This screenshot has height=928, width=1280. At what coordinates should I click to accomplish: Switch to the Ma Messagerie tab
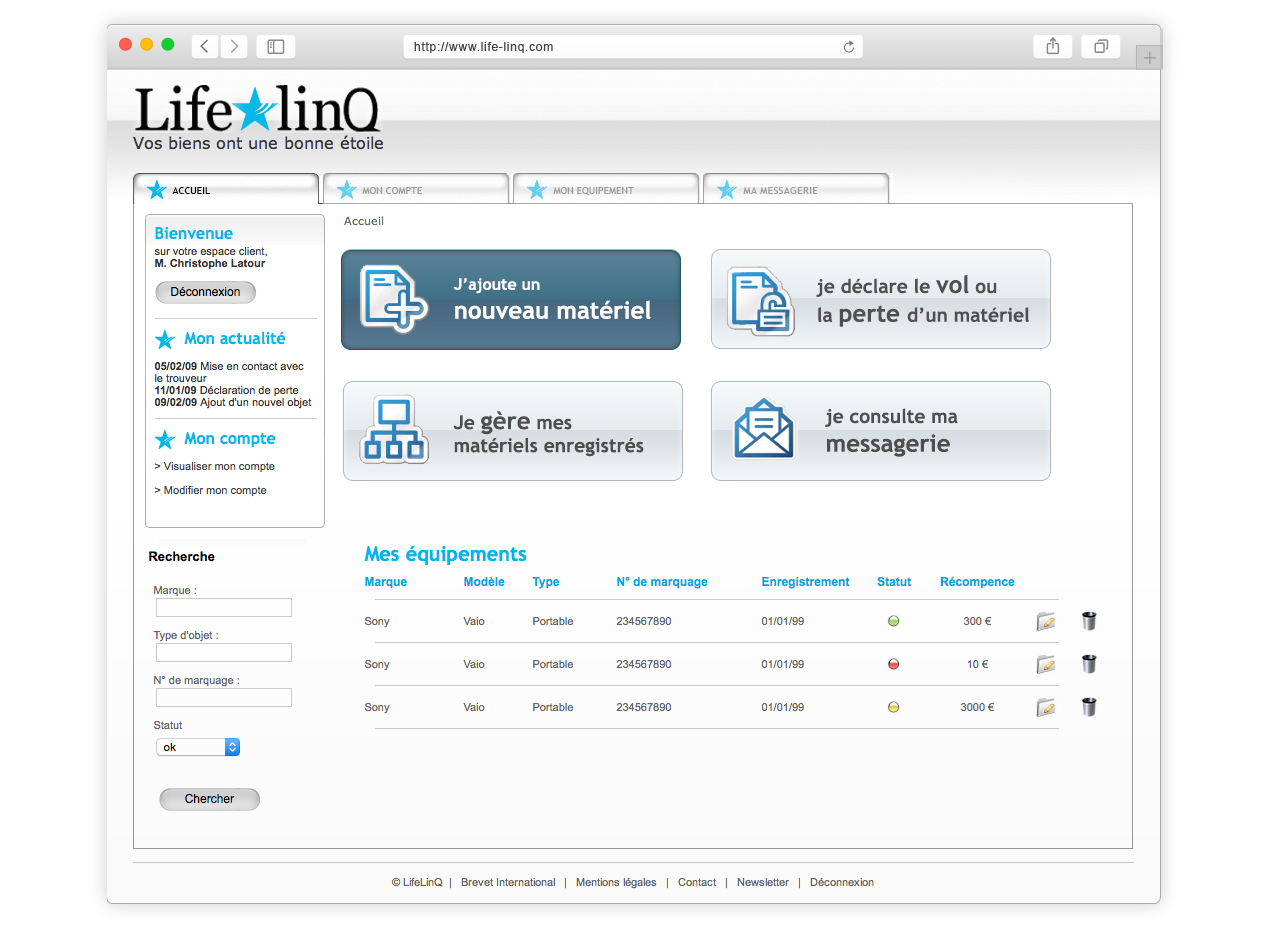click(796, 189)
